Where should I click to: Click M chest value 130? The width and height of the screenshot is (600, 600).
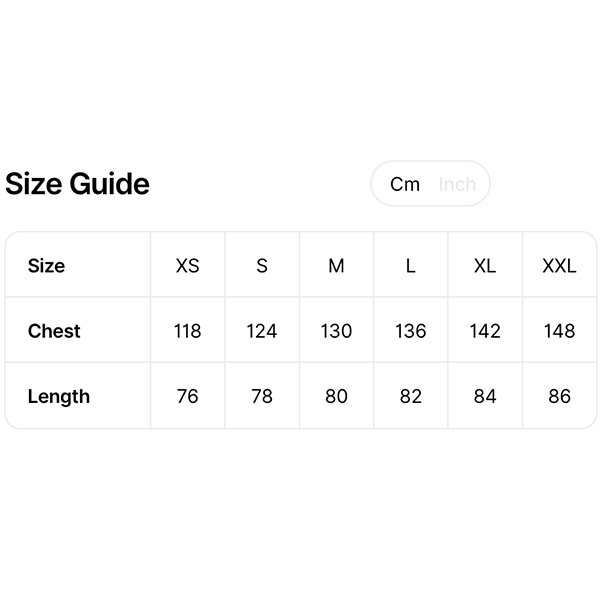tap(336, 331)
